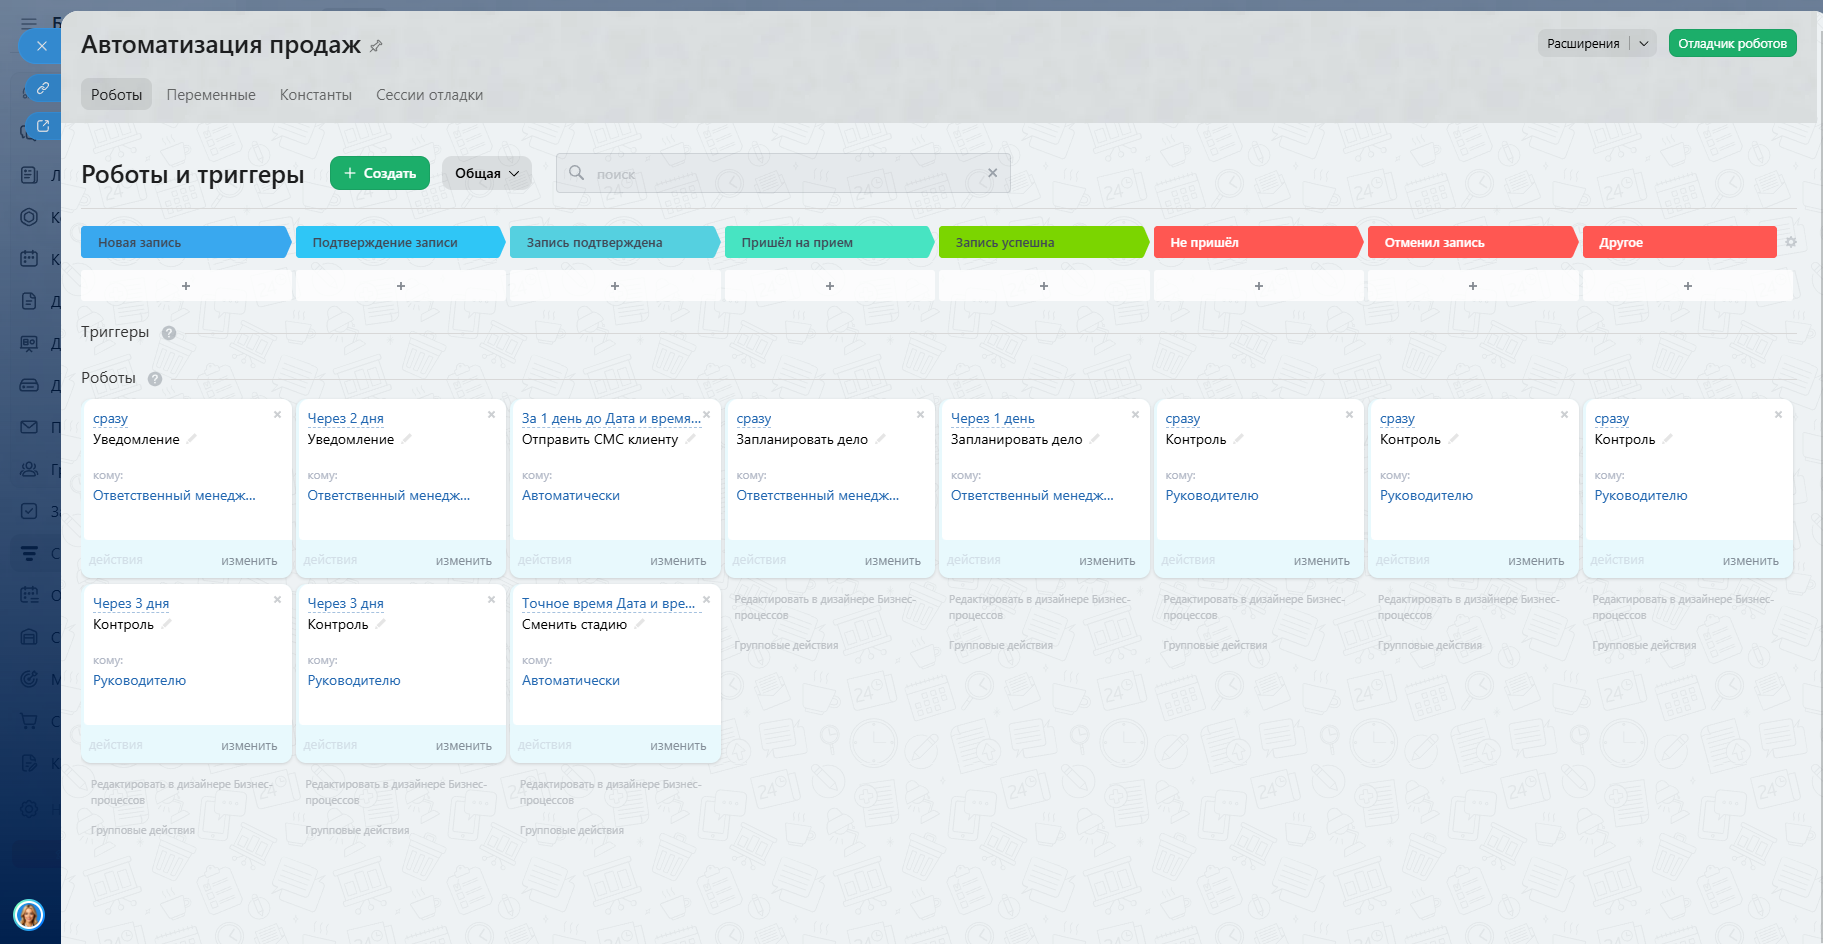Pin the Автоматизация продаж page title

376,46
